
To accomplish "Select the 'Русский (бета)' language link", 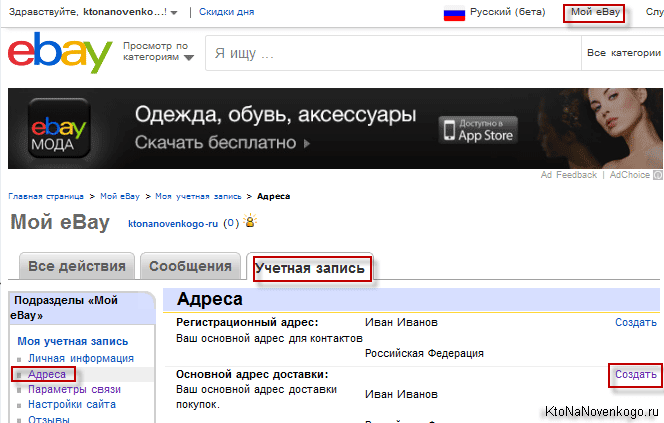I will (x=507, y=12).
